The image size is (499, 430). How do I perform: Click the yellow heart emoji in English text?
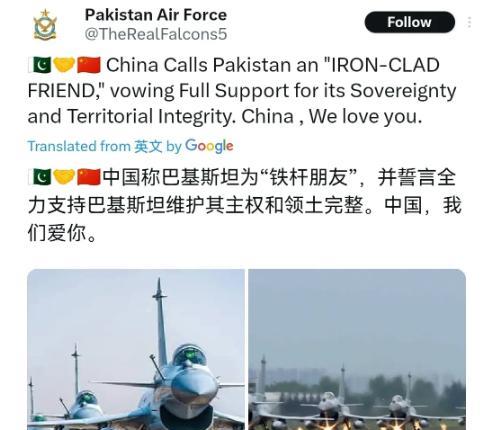pos(64,65)
